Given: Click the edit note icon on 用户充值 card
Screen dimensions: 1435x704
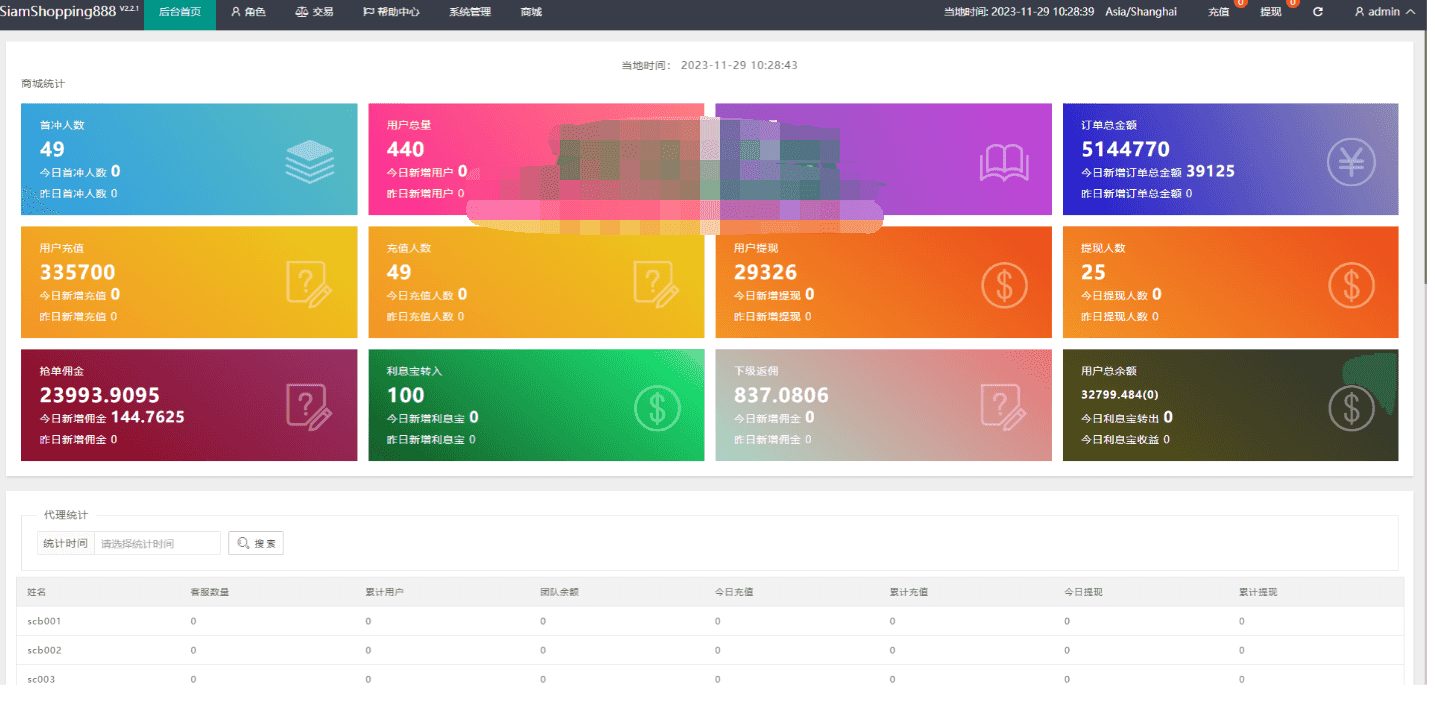Looking at the screenshot, I should click(309, 284).
